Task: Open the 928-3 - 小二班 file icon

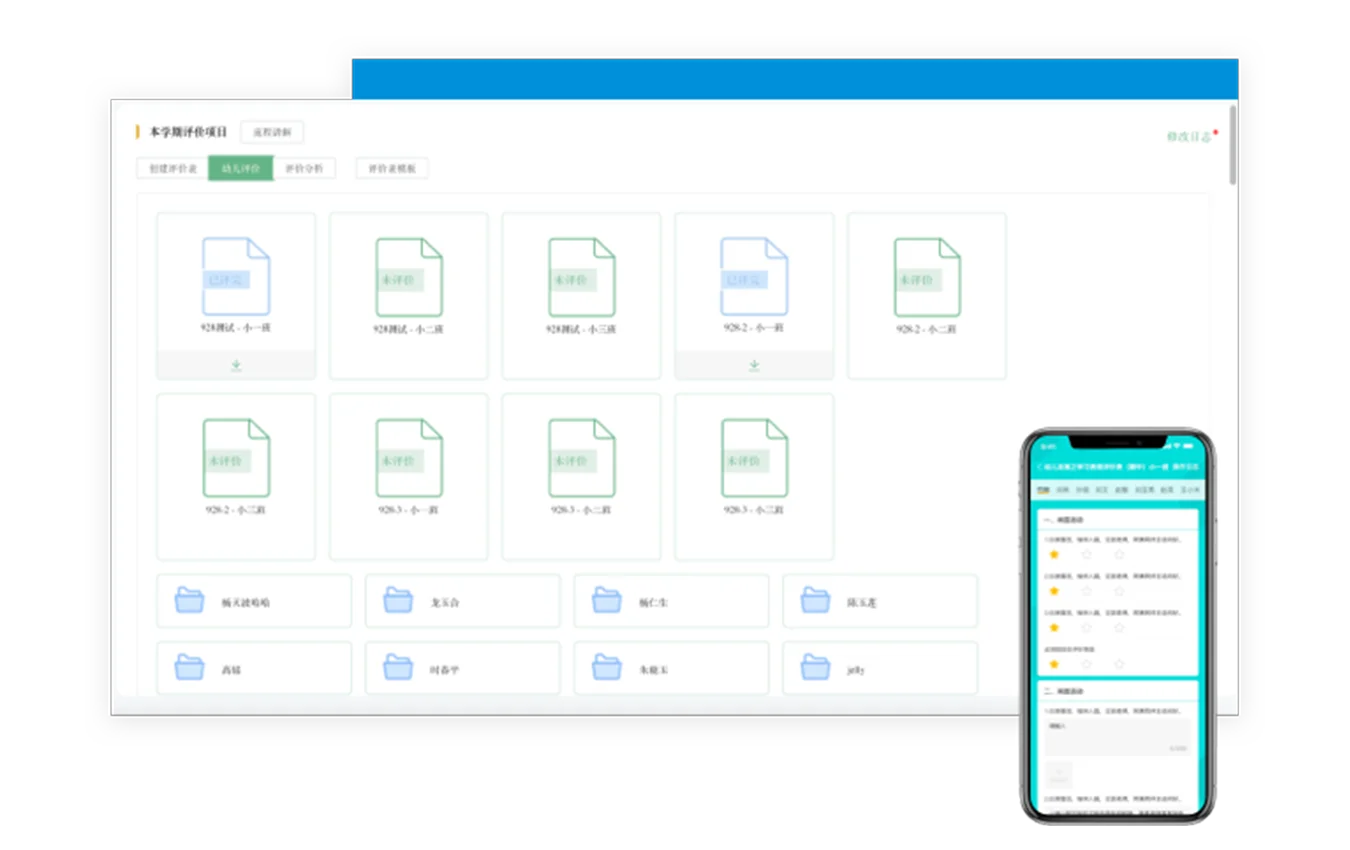Action: (582, 458)
